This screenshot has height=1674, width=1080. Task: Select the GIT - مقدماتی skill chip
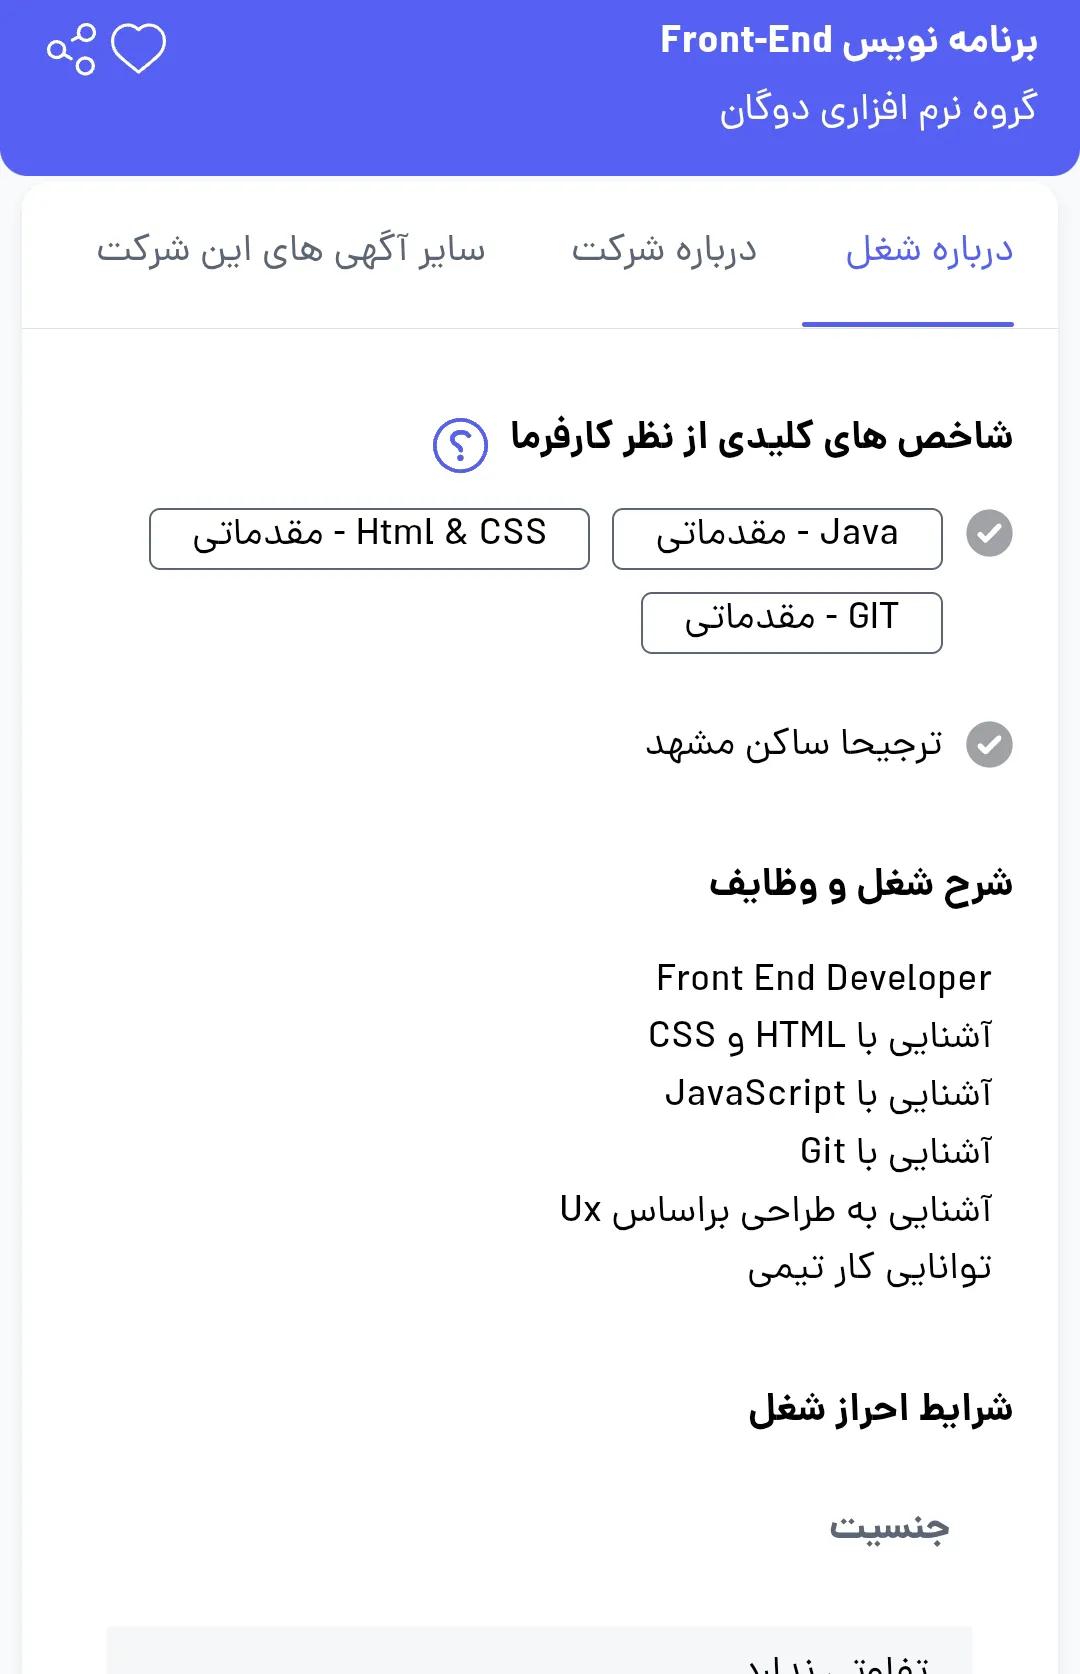(791, 621)
